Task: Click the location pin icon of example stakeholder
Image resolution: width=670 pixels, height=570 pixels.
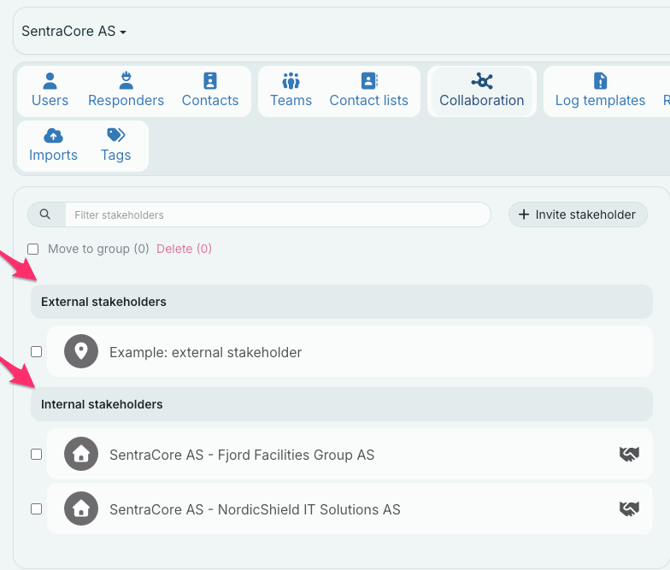Action: 81,352
